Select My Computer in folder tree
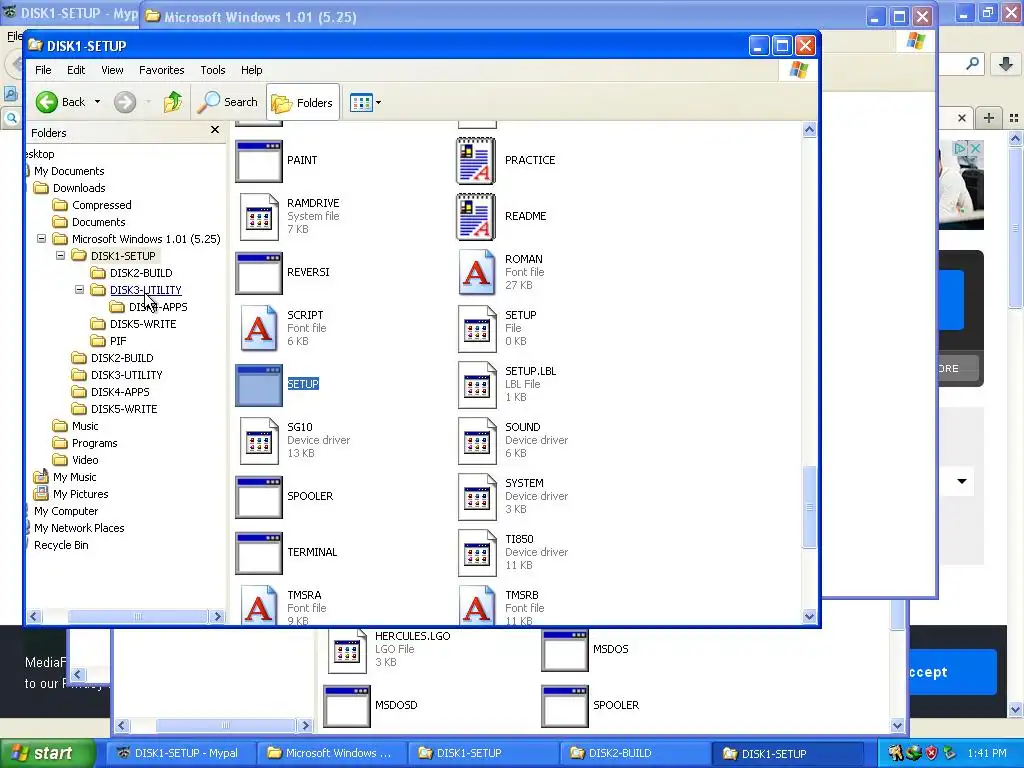The image size is (1024, 768). 65,511
